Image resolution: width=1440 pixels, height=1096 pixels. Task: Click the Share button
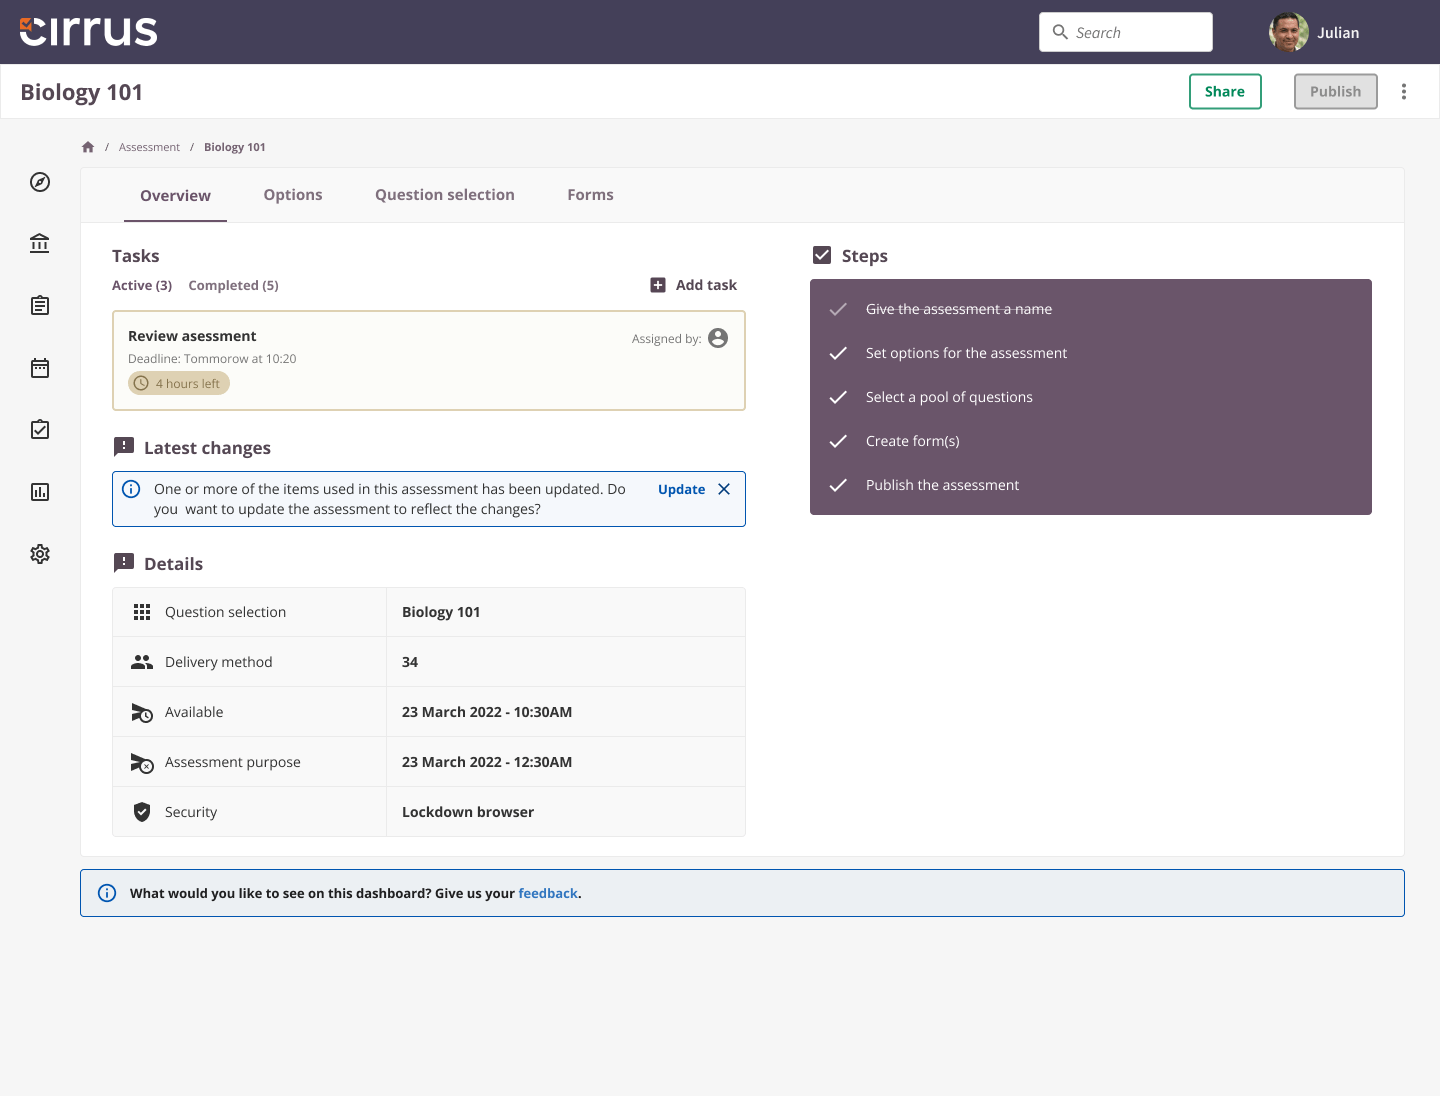[1225, 91]
